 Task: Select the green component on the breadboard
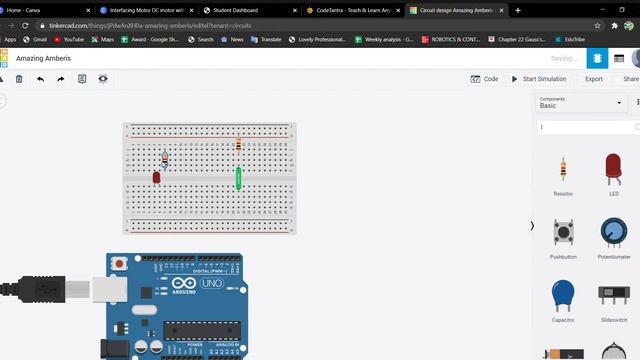238,179
